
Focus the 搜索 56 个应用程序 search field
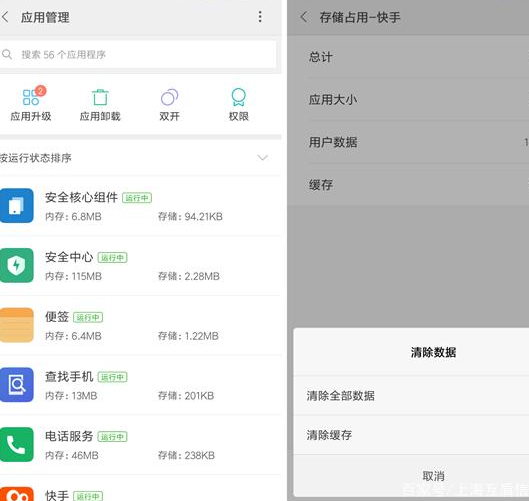[x=138, y=54]
